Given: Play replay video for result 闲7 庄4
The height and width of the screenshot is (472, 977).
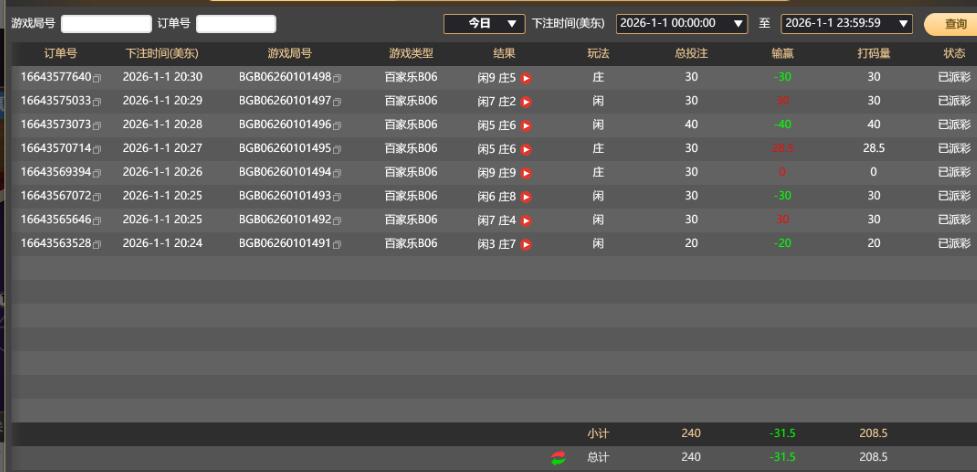Looking at the screenshot, I should click(526, 221).
